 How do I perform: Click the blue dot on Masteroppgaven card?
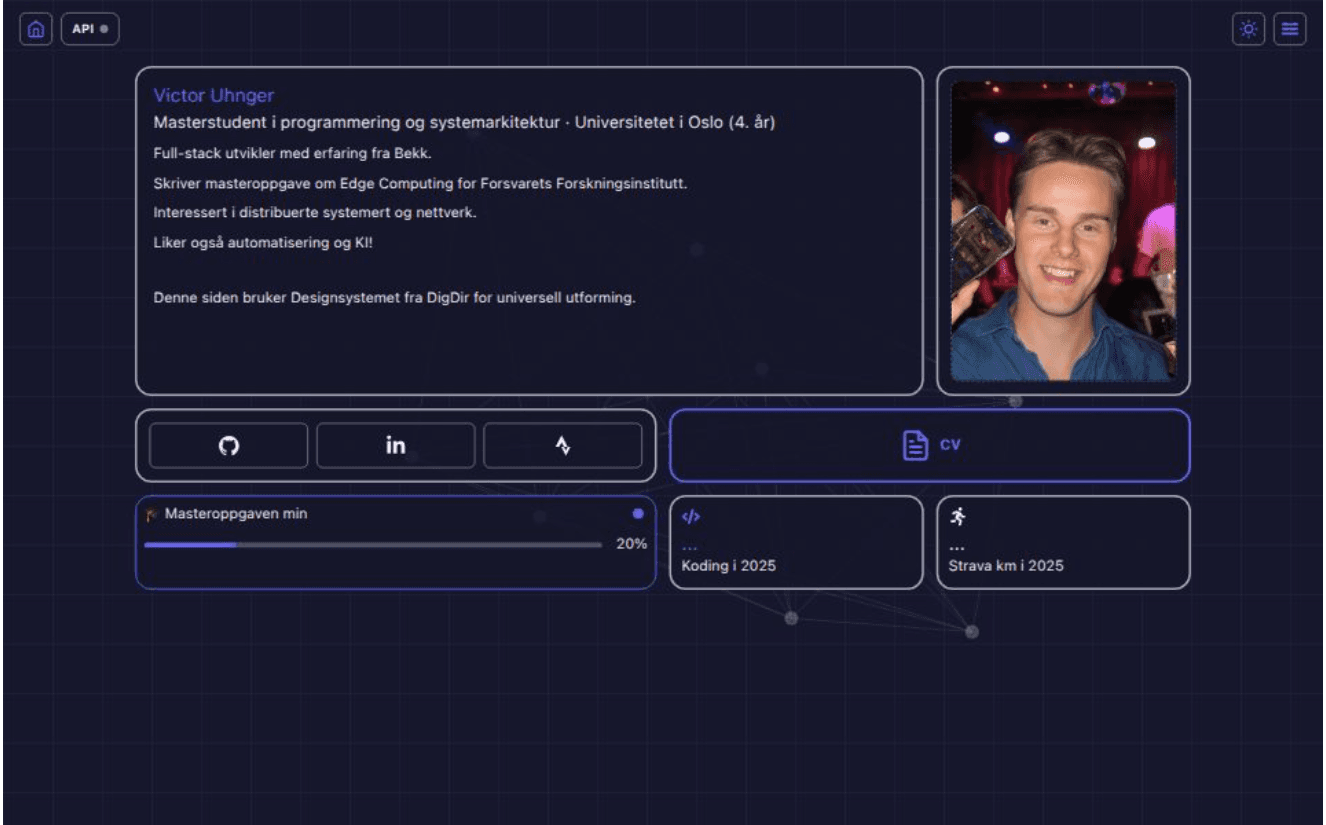click(x=638, y=514)
